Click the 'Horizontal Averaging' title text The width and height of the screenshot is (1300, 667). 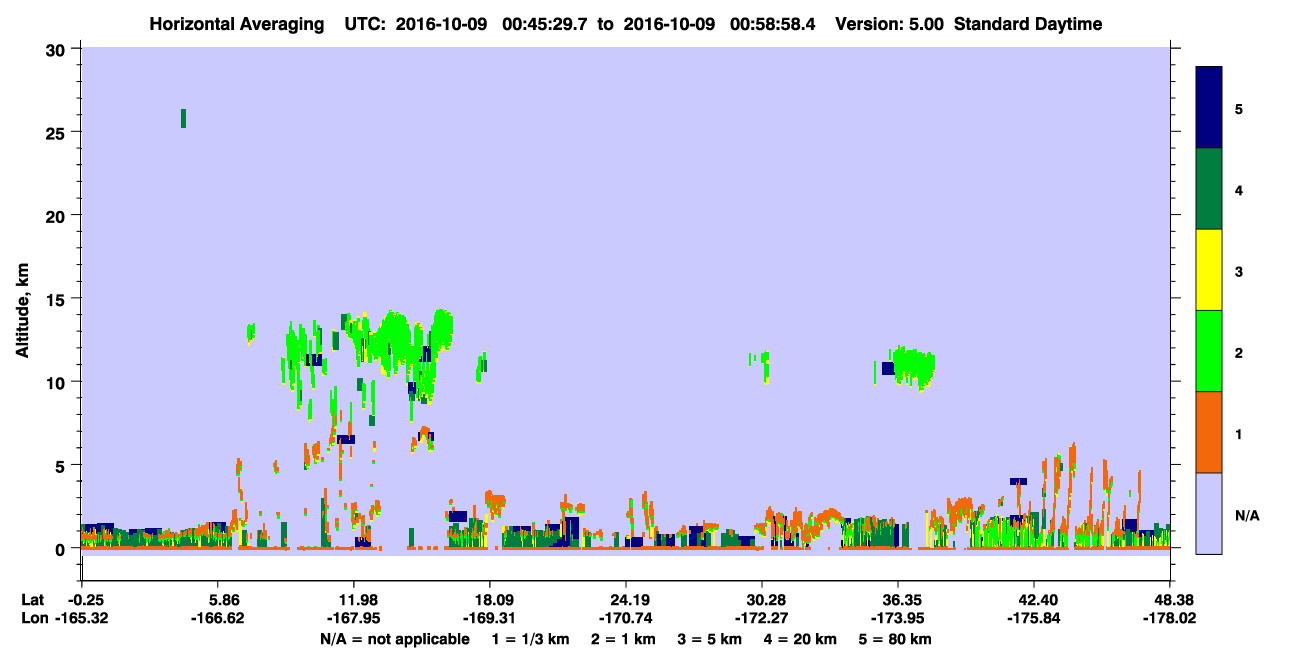click(x=238, y=24)
